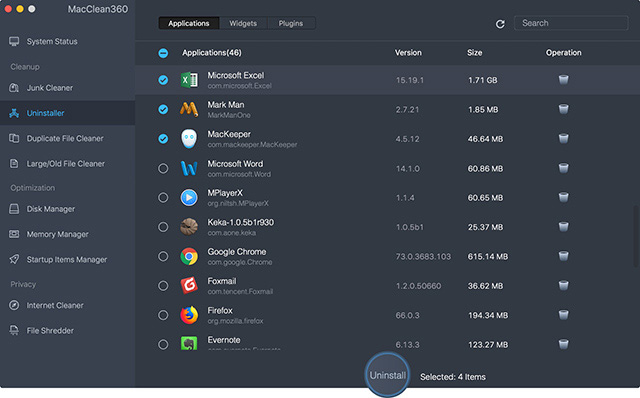Click the Google Chrome logo icon
This screenshot has height=398, width=640.
189,256
